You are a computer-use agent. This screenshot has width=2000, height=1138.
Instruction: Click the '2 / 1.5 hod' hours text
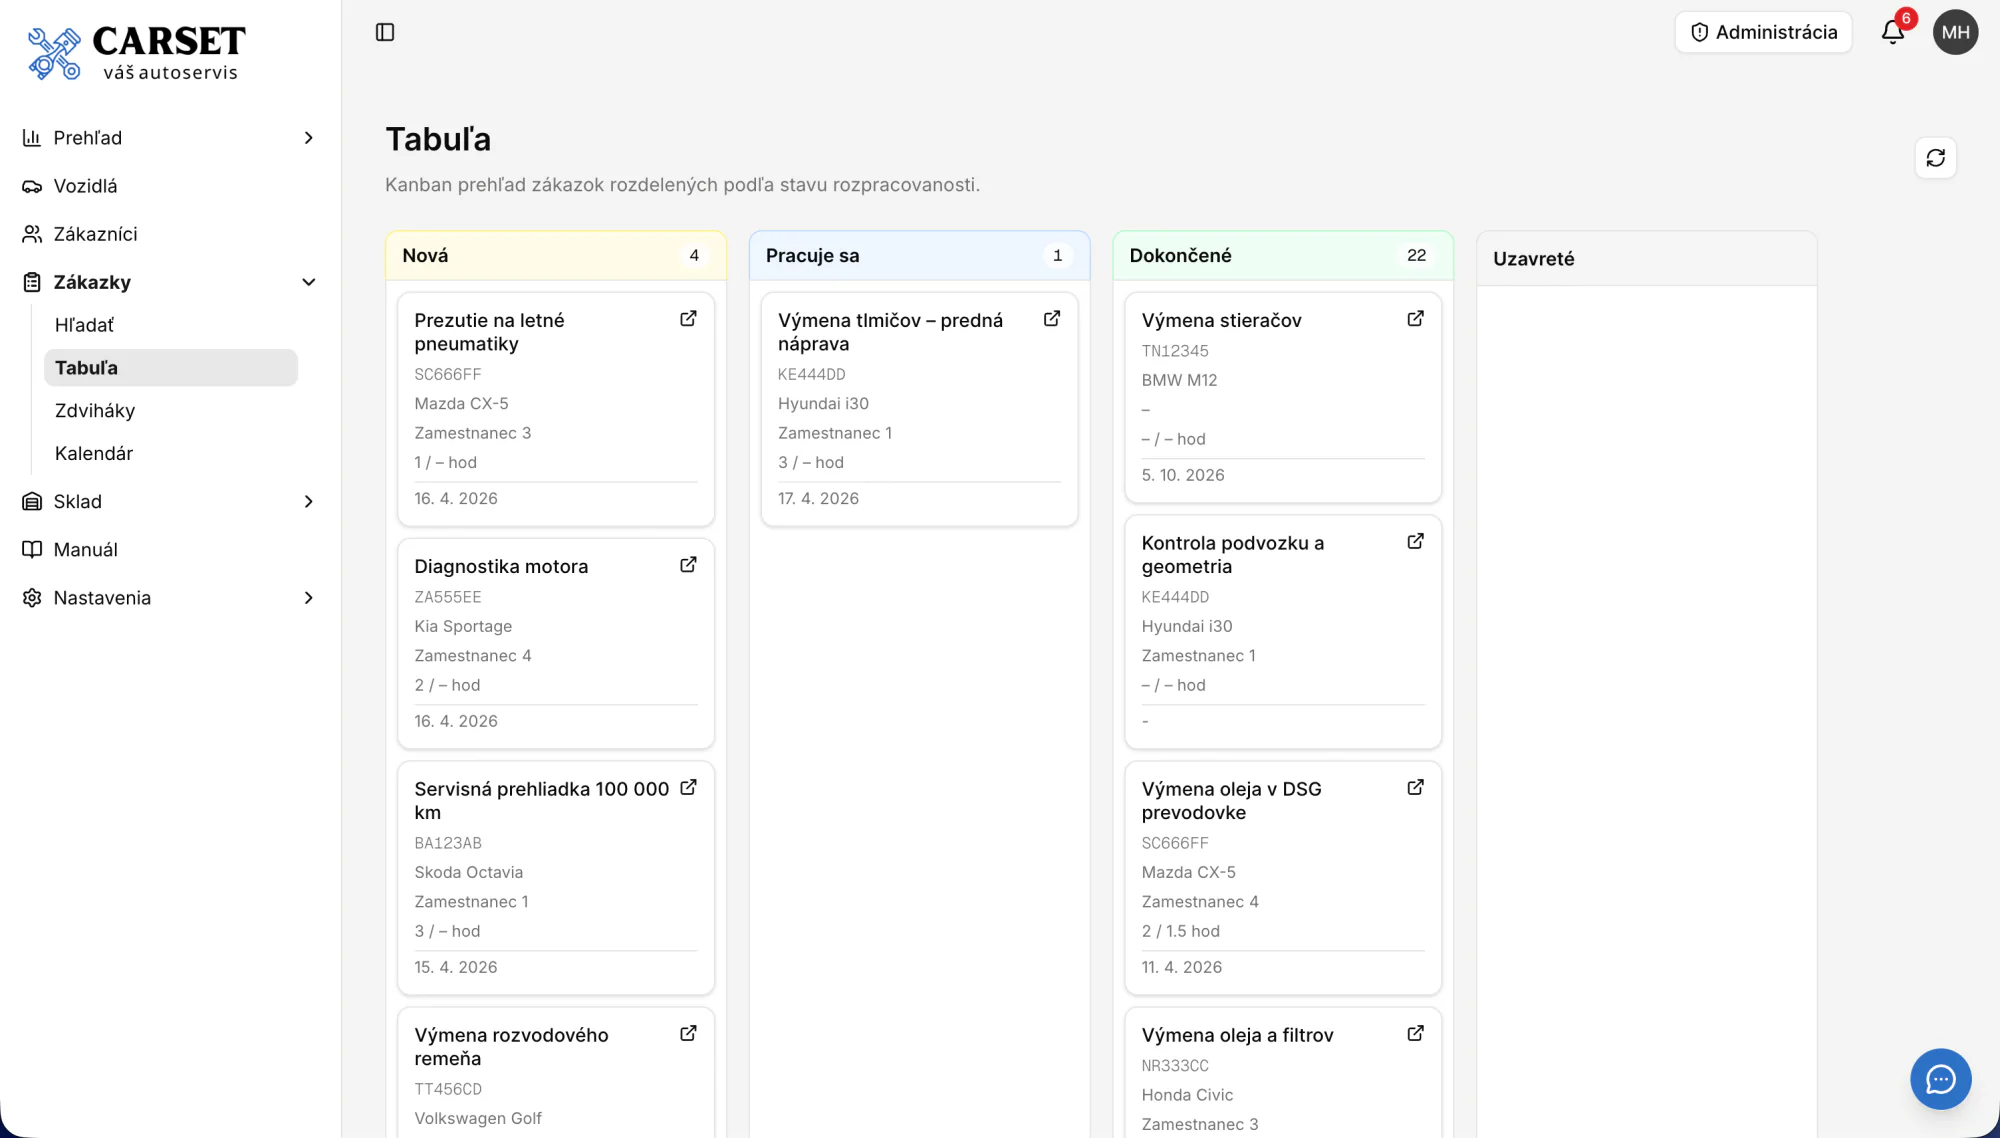click(1180, 931)
